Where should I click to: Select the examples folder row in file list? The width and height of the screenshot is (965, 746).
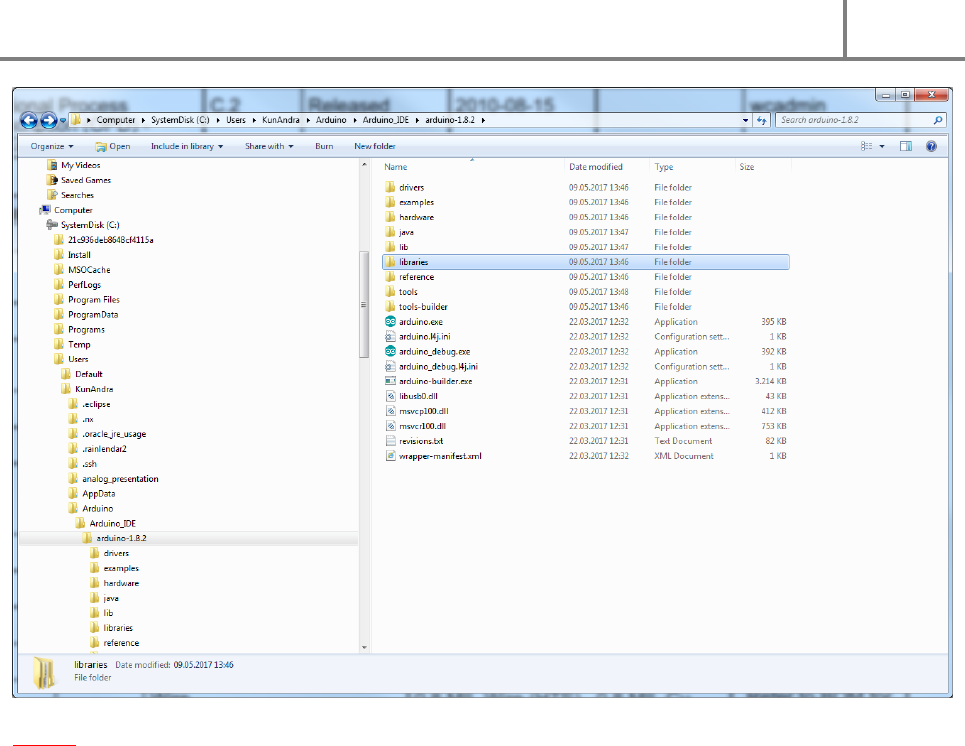(x=585, y=202)
